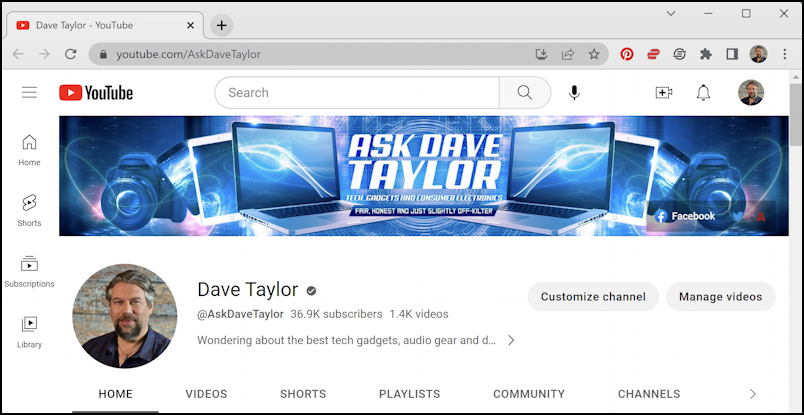This screenshot has height=415, width=804.
Task: Click the Ask Dave Taylor banner image
Action: point(424,176)
